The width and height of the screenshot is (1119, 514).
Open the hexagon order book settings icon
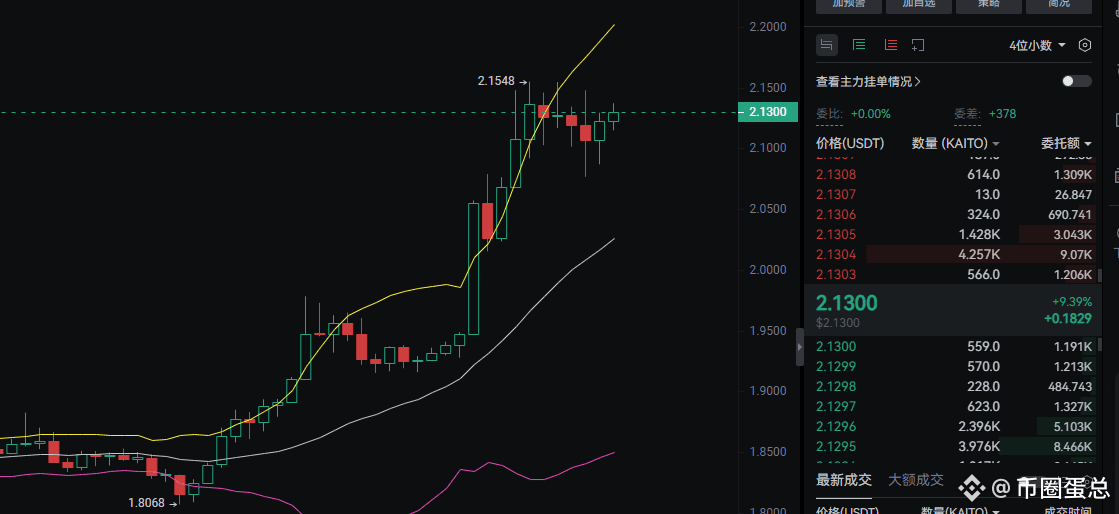coord(1085,45)
